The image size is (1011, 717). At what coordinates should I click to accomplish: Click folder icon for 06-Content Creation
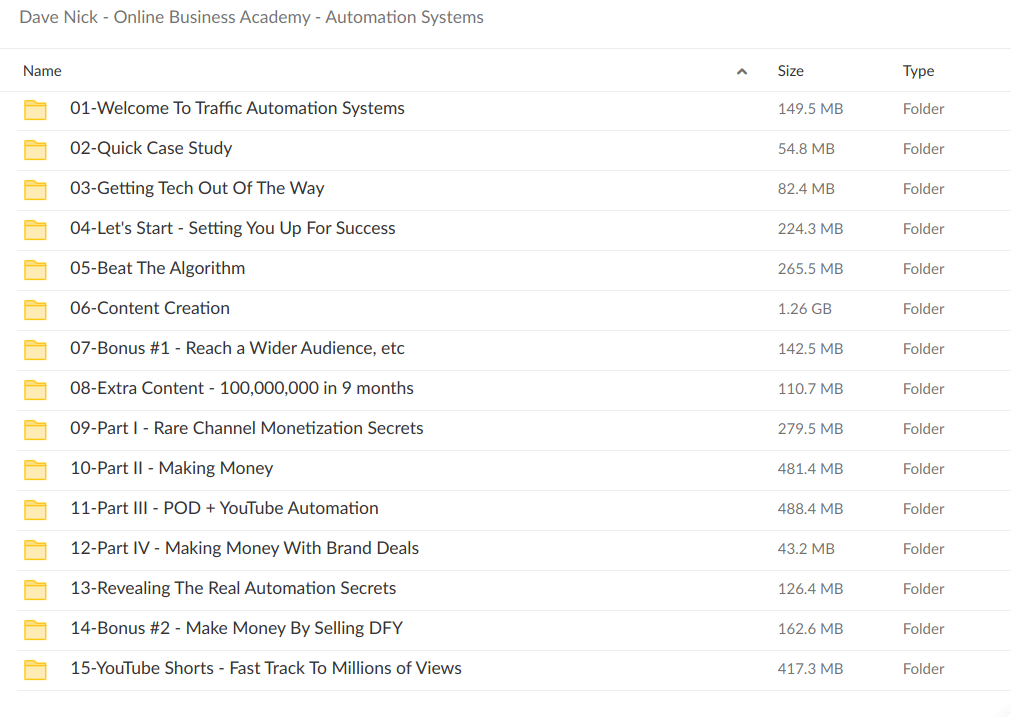click(x=36, y=309)
